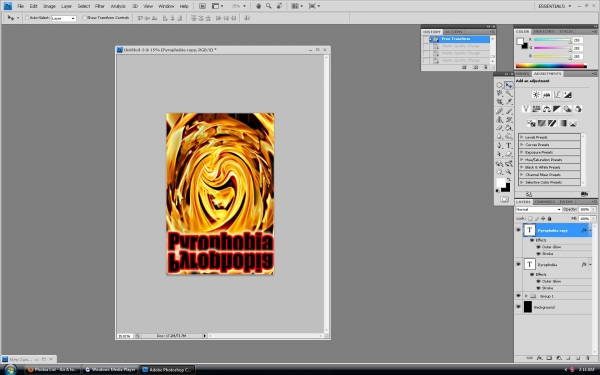The width and height of the screenshot is (600, 375).
Task: Add a Hue/Saturation adjustment layer
Action: [536, 109]
